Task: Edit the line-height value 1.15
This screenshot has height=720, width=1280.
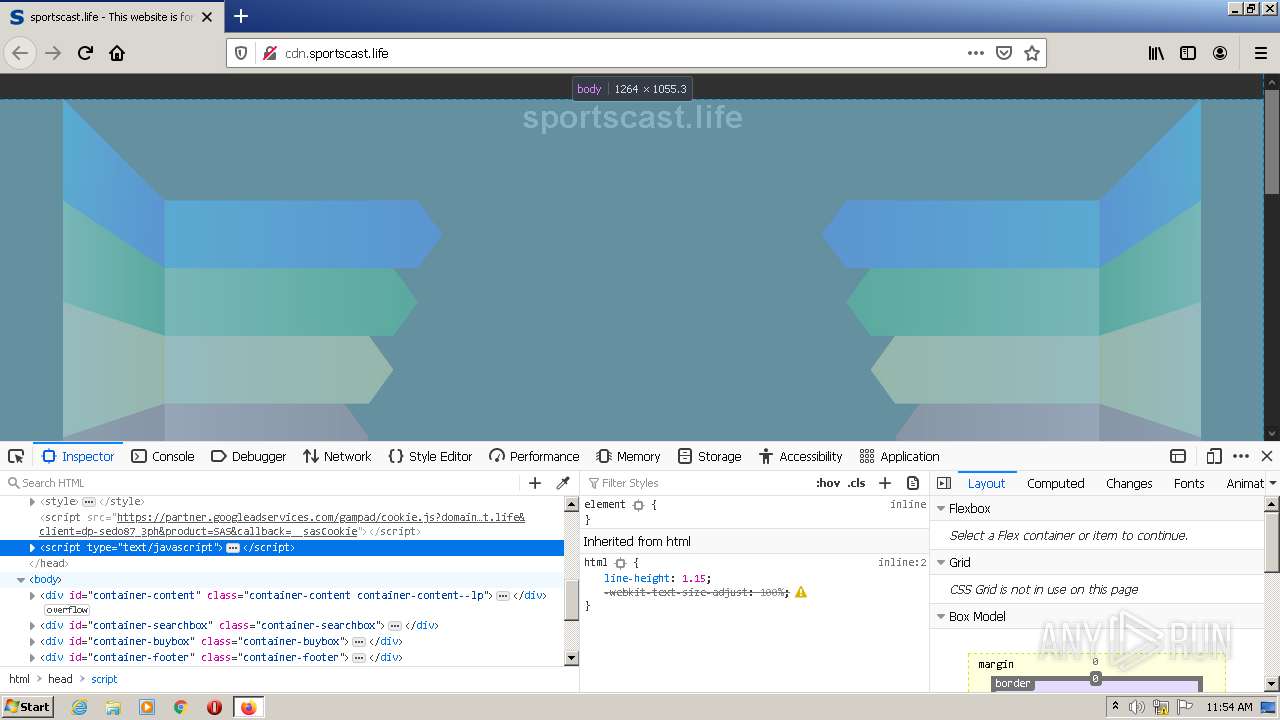Action: coord(695,578)
